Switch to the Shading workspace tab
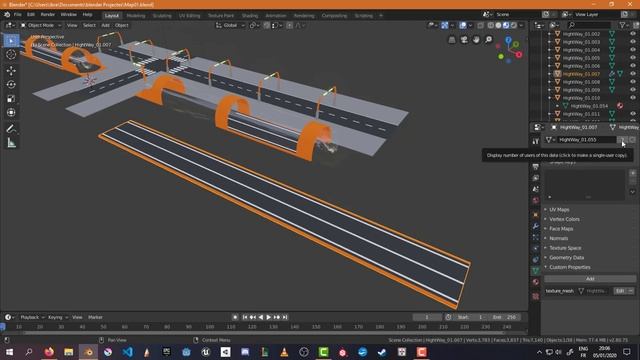This screenshot has width=640, height=360. point(249,16)
